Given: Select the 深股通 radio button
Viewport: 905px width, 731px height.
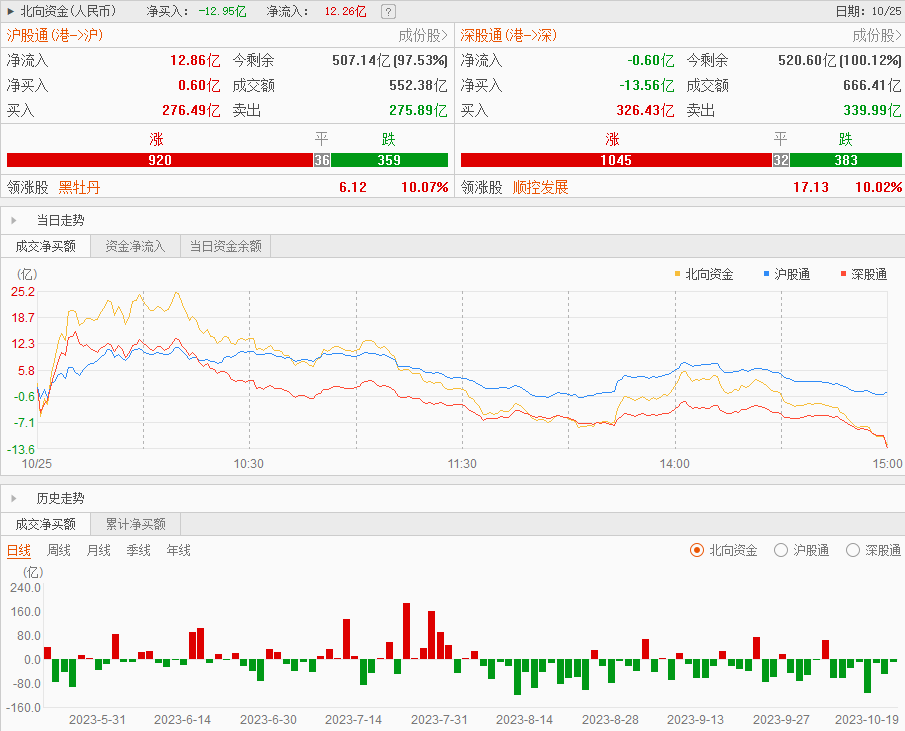Looking at the screenshot, I should click(x=853, y=550).
